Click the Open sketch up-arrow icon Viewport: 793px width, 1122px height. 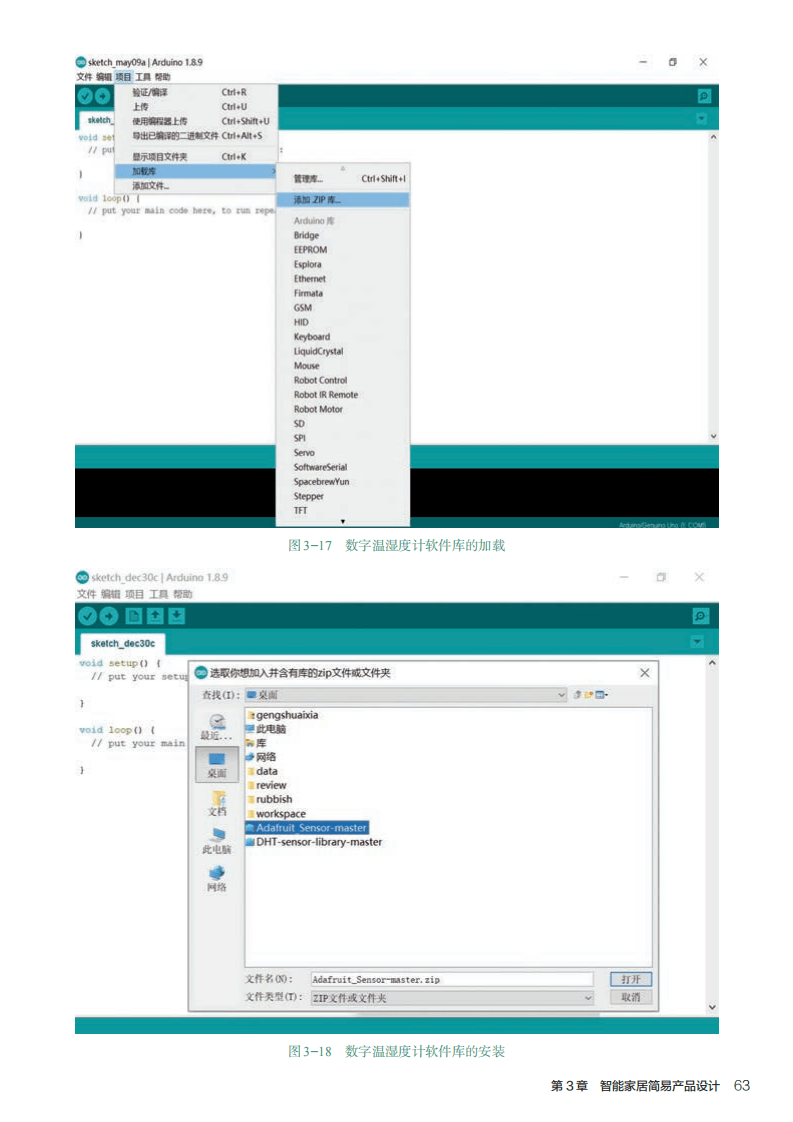pos(156,617)
